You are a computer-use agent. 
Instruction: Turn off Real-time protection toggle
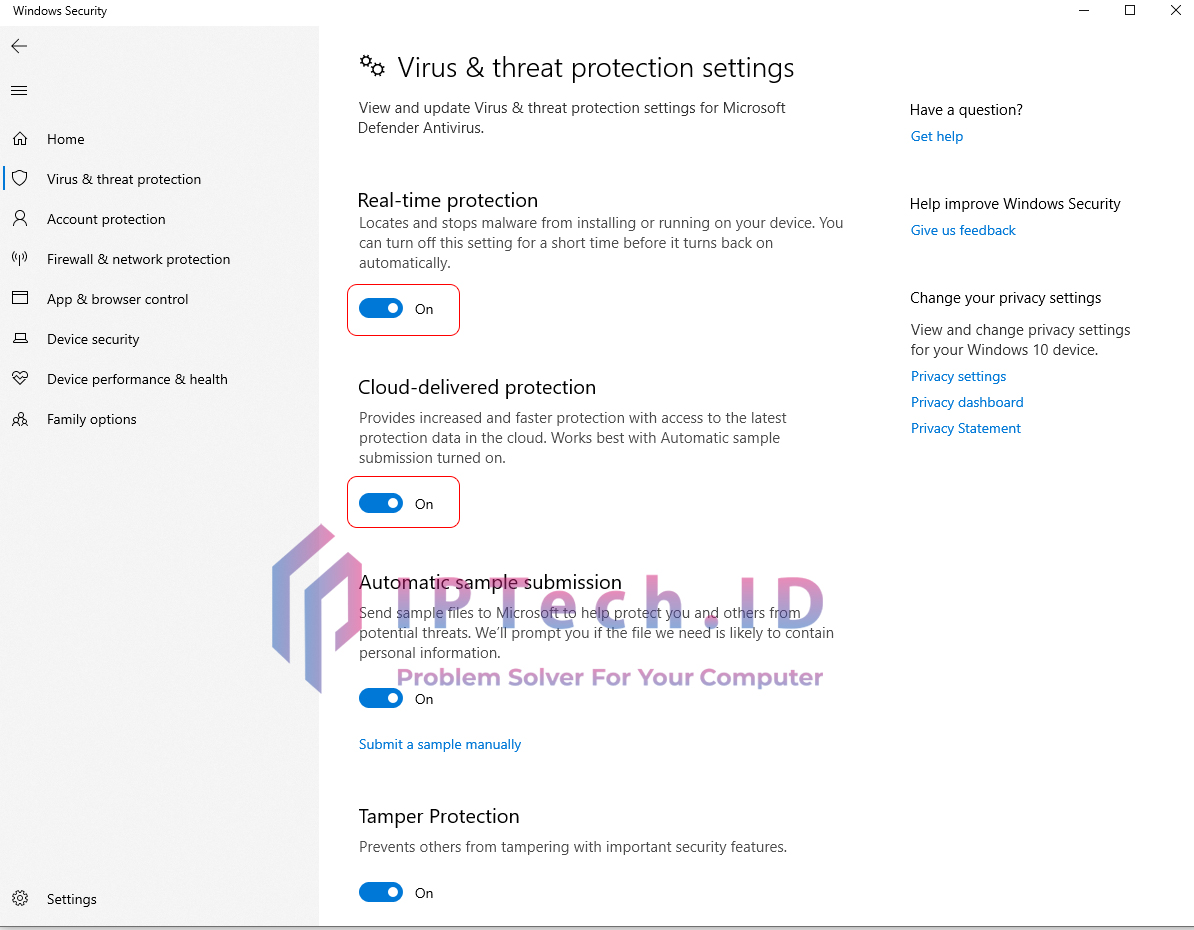(x=381, y=309)
